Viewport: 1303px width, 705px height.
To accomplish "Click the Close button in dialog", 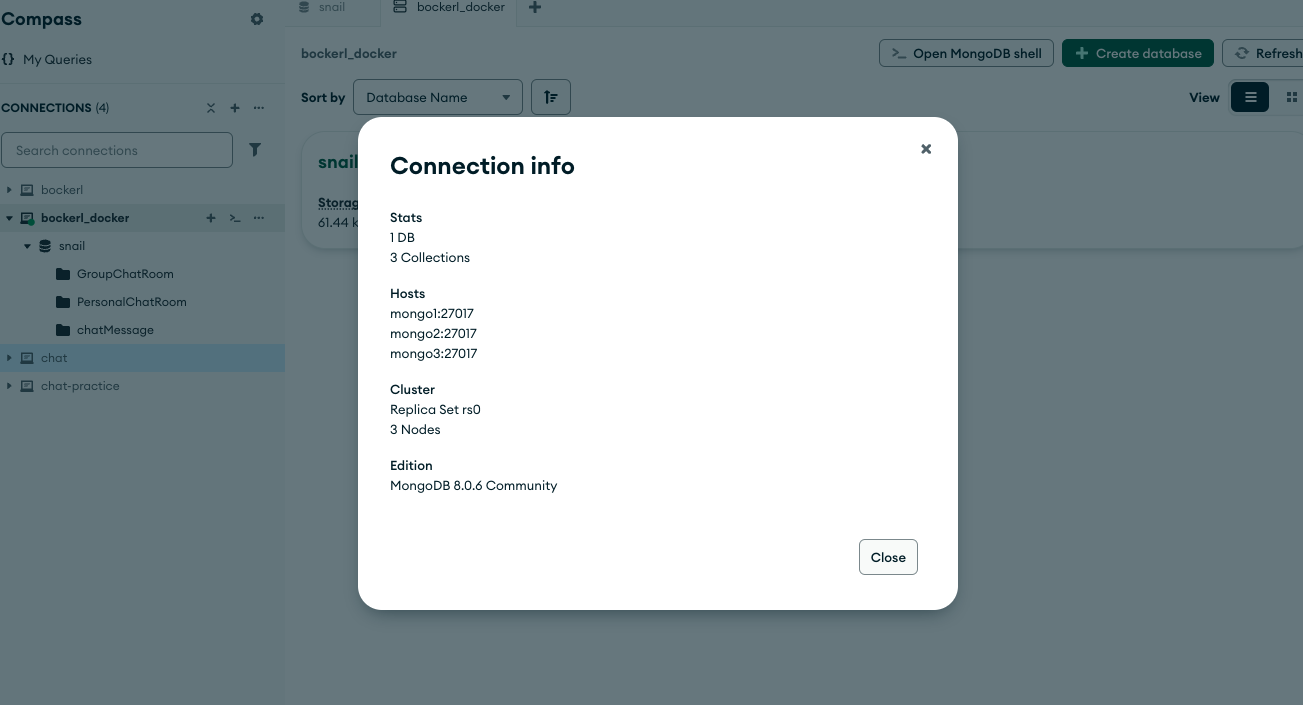I will [888, 557].
